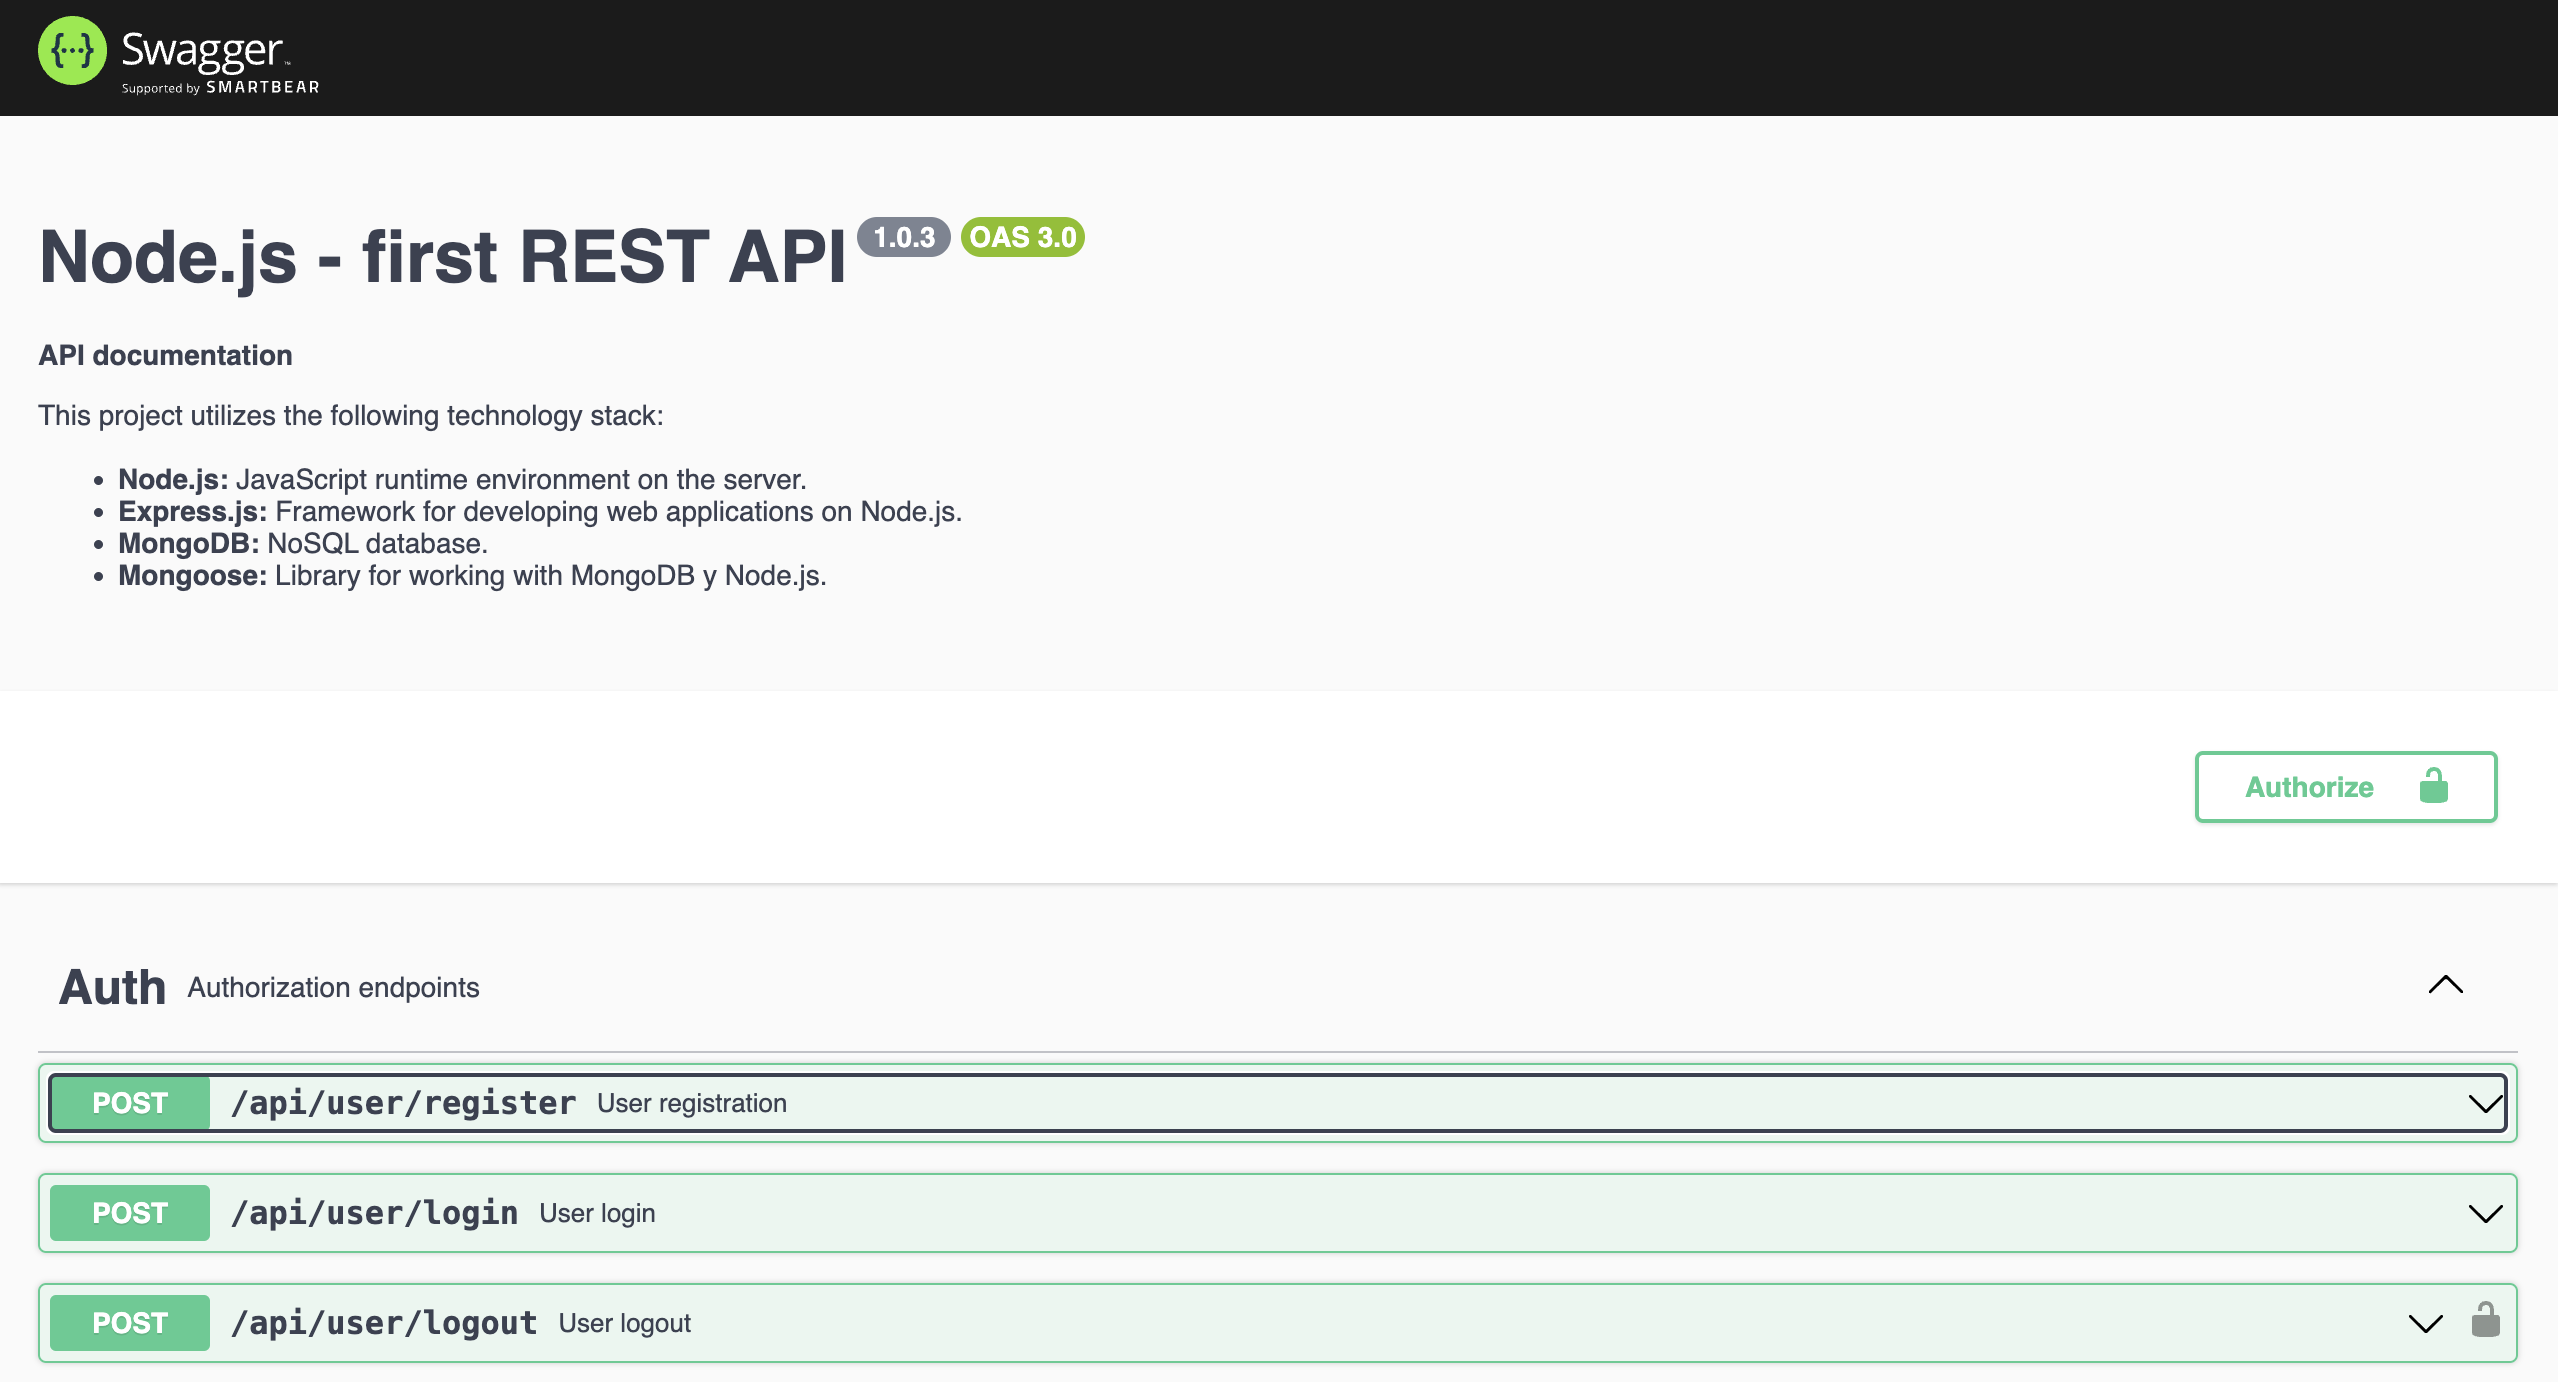Expand the /api/user/login endpoint chevron

point(2484,1214)
